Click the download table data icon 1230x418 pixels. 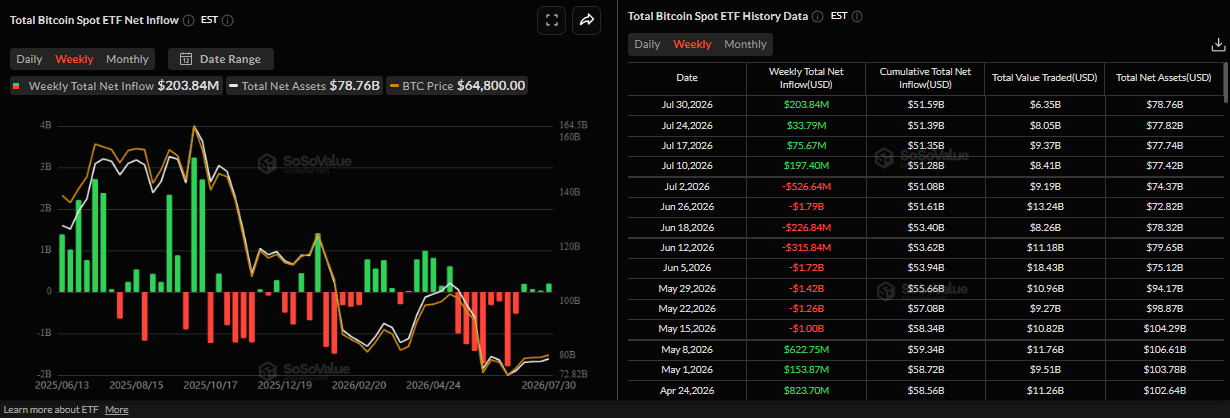coord(1217,44)
